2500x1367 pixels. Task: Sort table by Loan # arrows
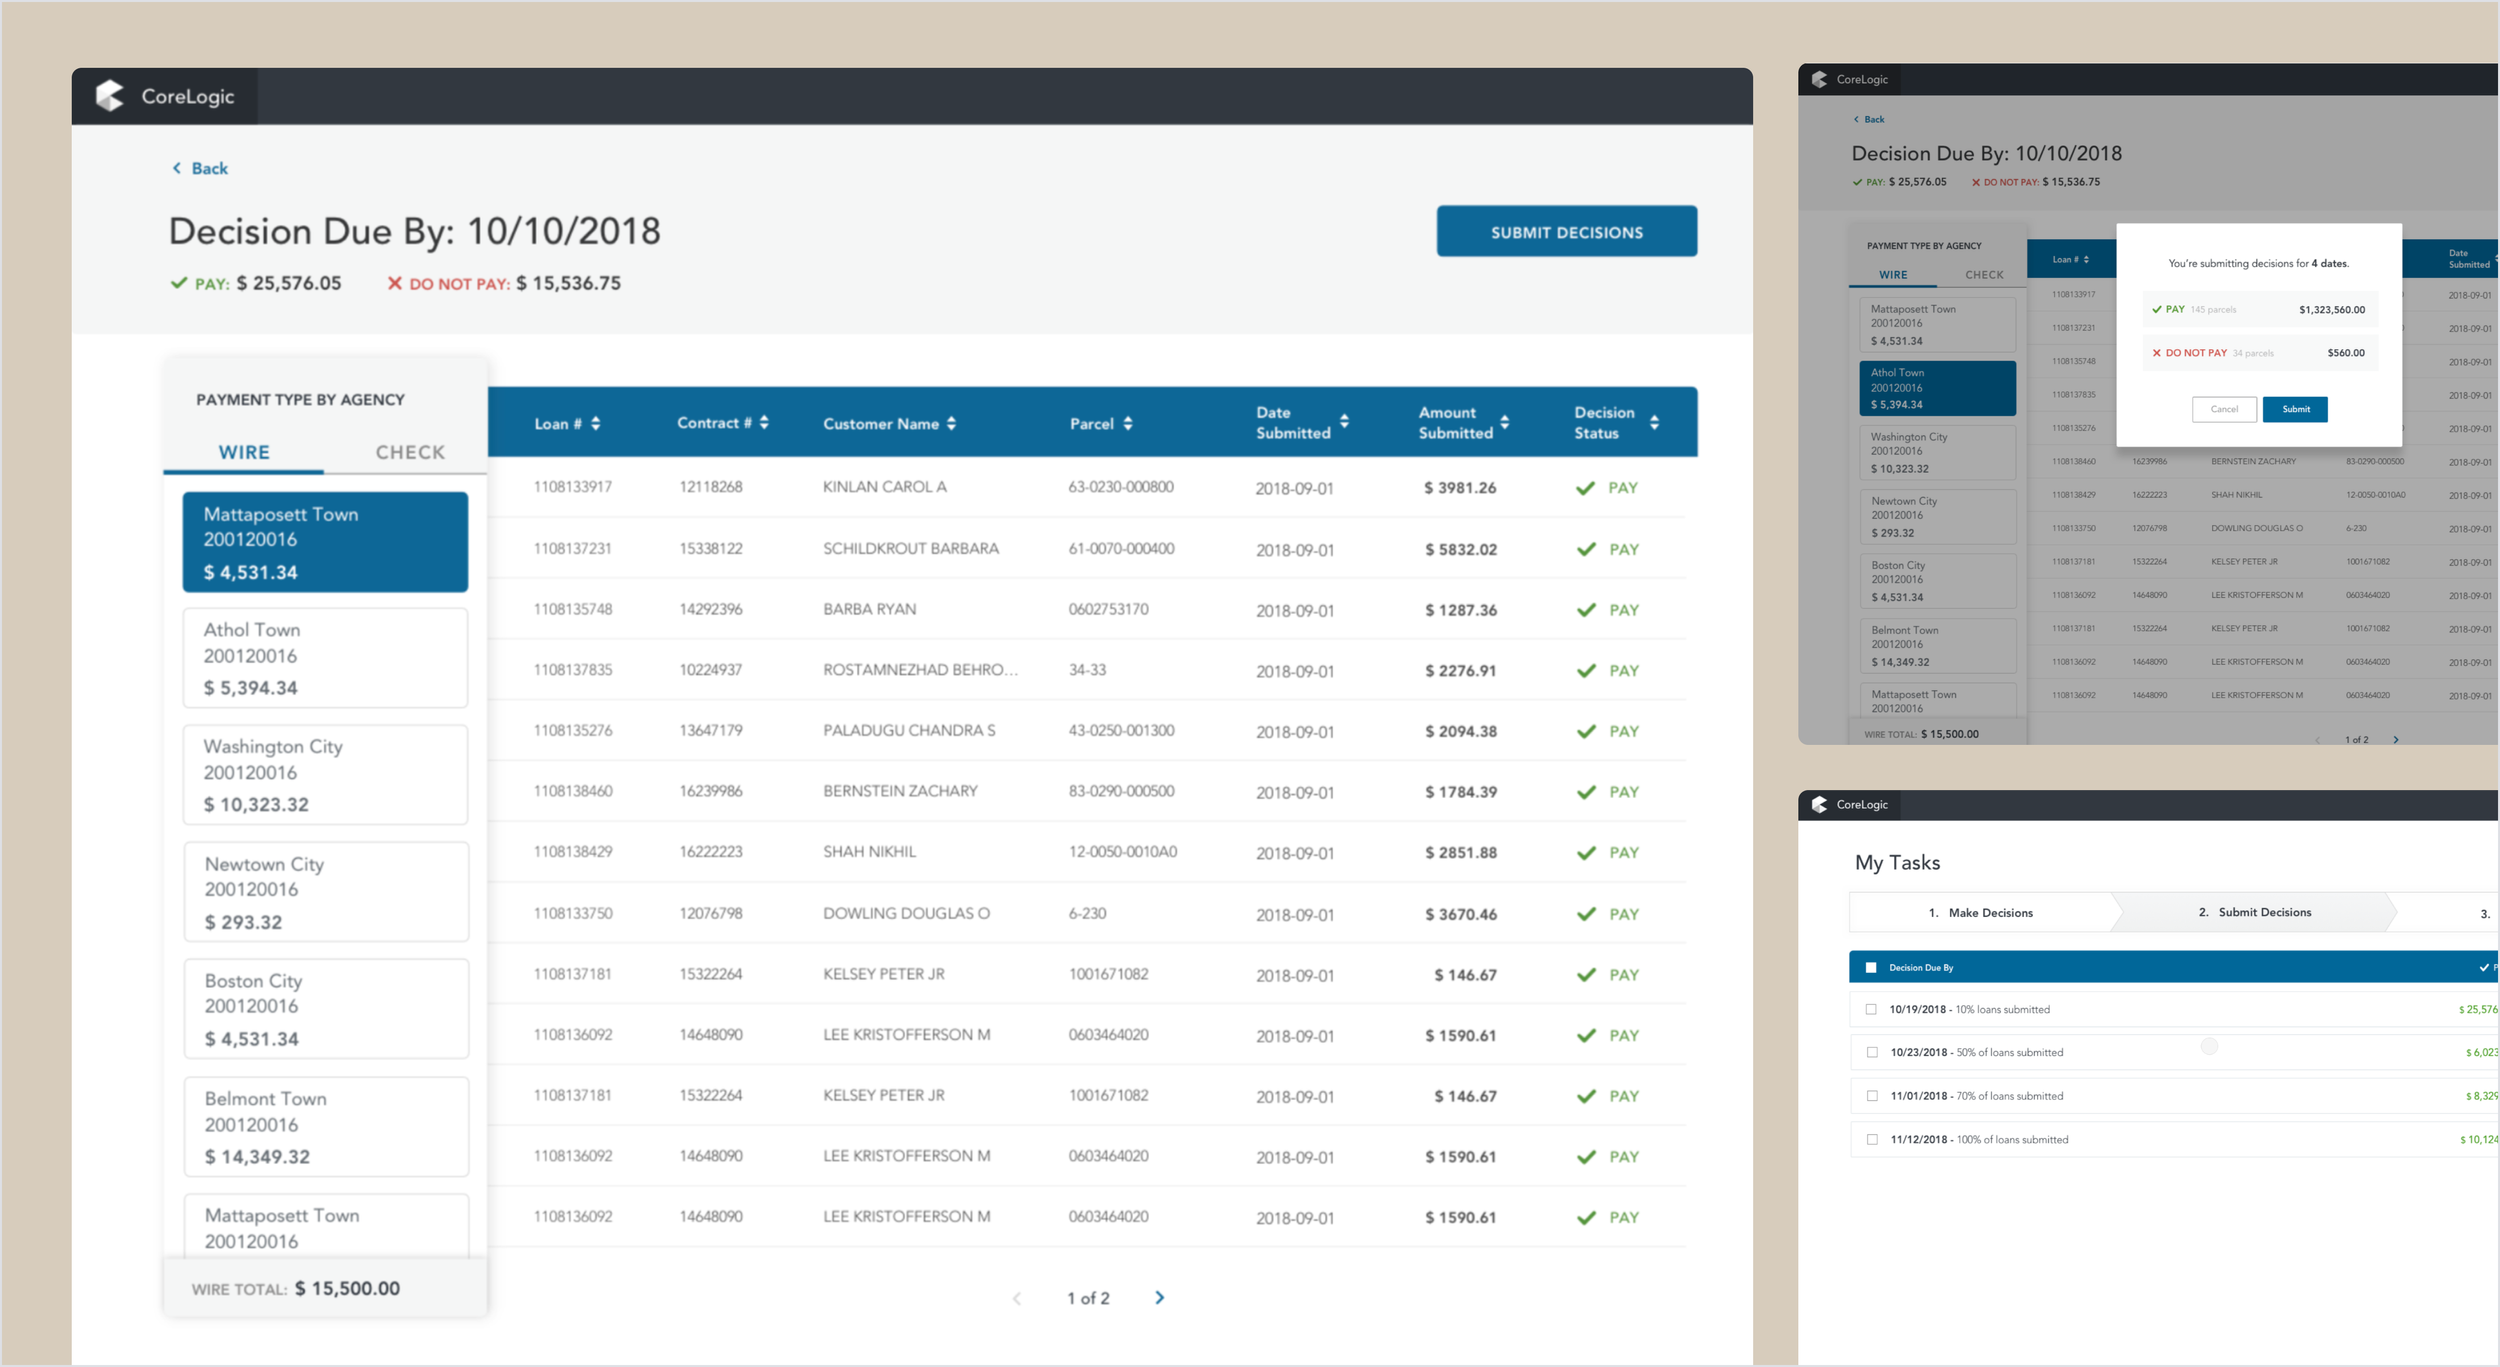click(x=596, y=424)
